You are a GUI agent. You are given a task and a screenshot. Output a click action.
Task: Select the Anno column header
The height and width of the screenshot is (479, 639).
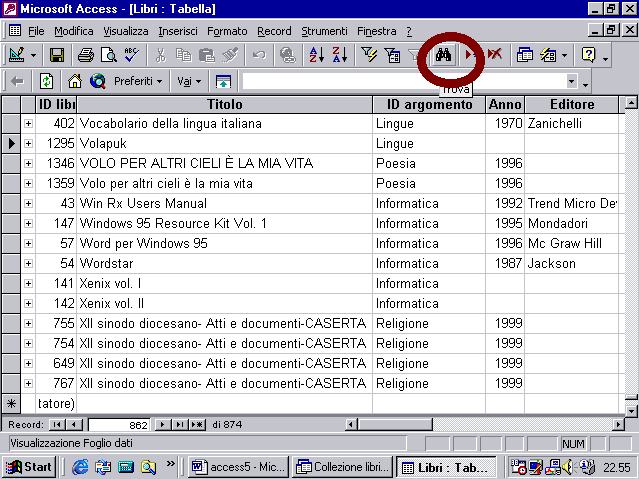[505, 104]
